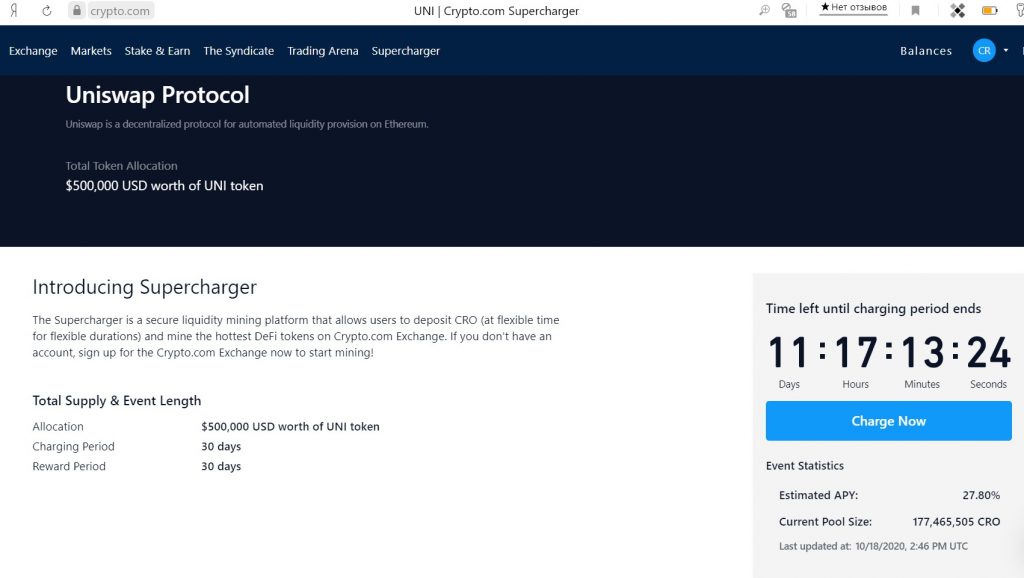Click the checkered diamond extension icon
This screenshot has height=578, width=1024.
tap(957, 10)
